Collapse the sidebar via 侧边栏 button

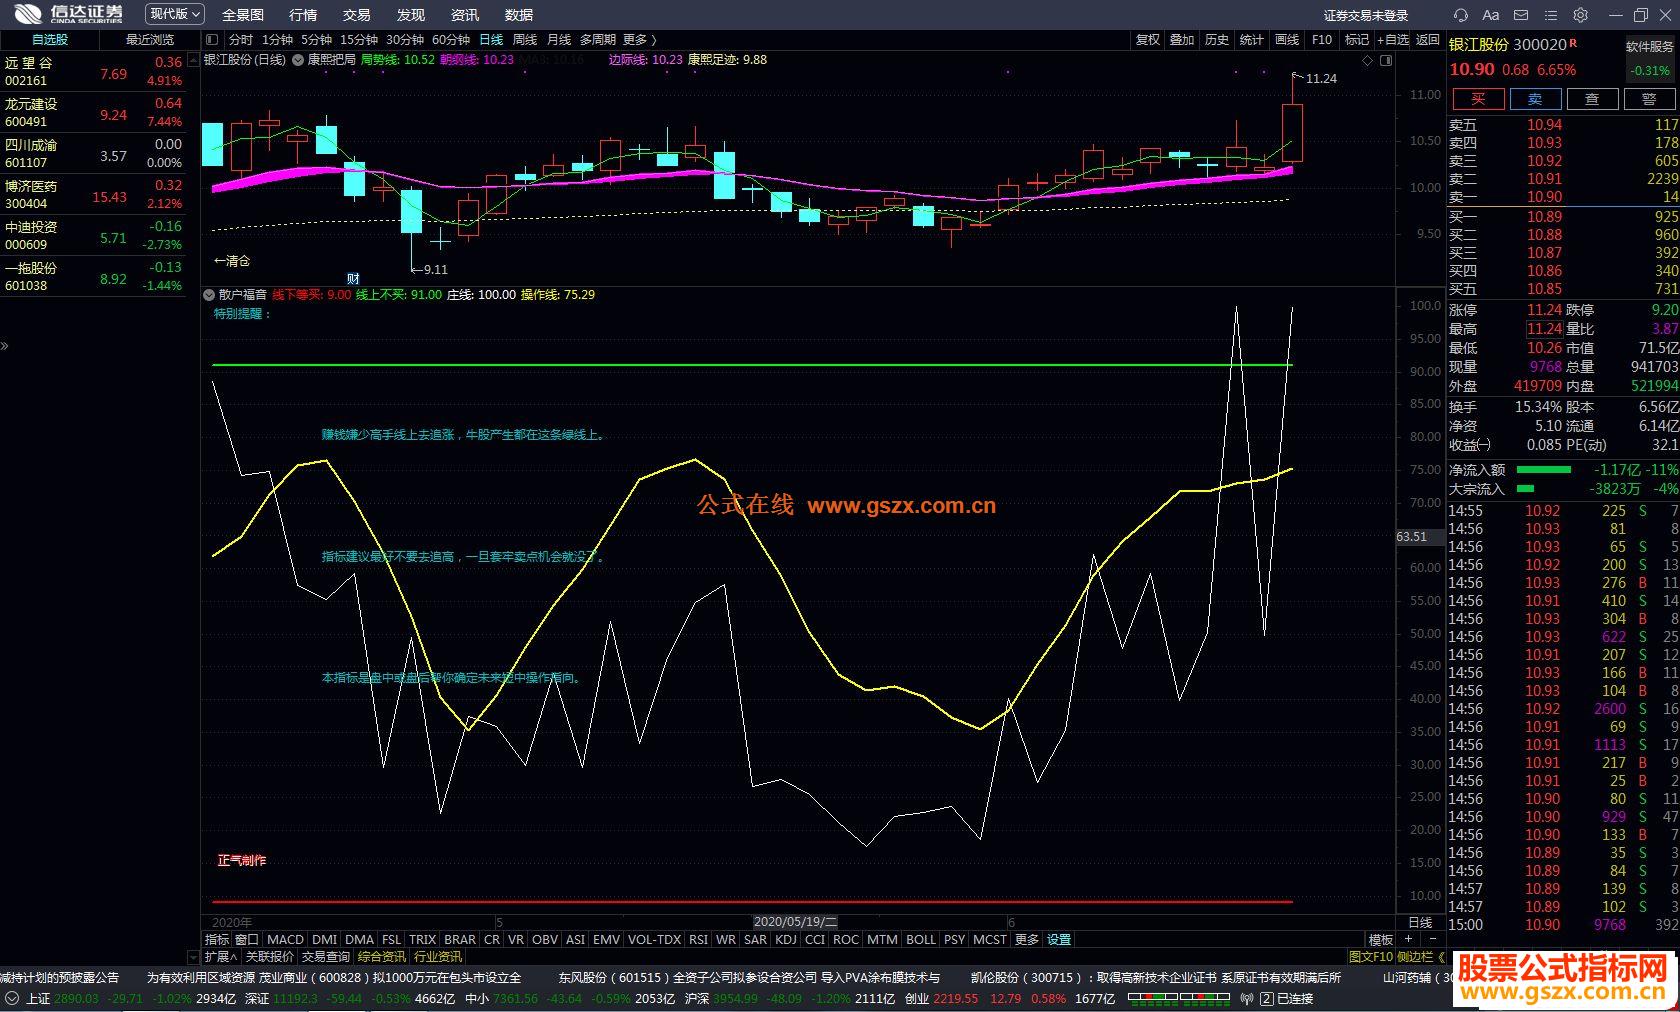click(1421, 957)
